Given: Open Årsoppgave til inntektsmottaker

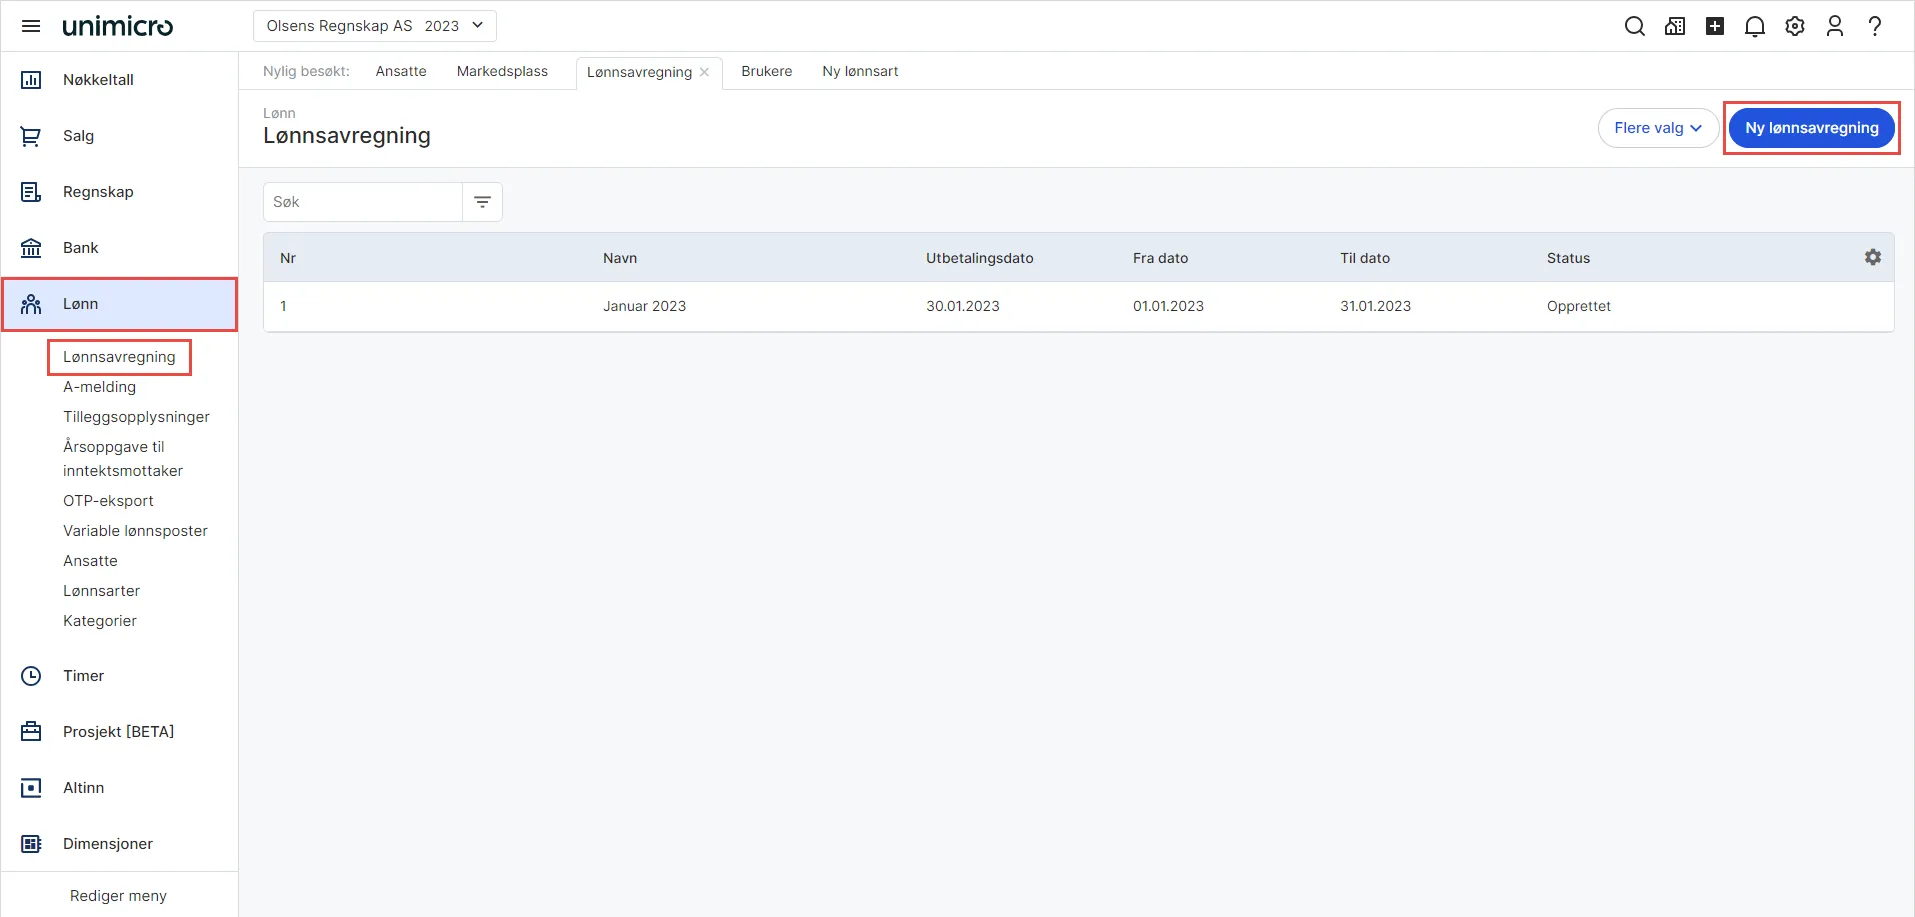Looking at the screenshot, I should click(x=123, y=459).
